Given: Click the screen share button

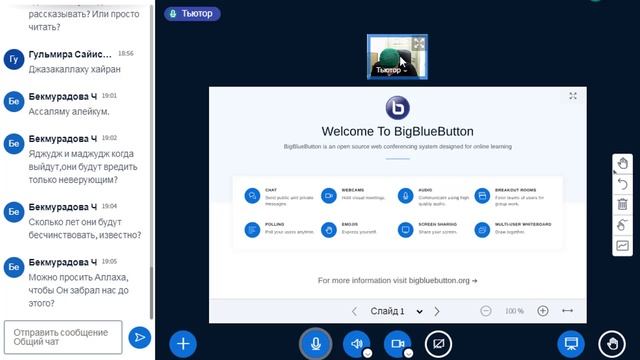Looking at the screenshot, I should tap(438, 344).
